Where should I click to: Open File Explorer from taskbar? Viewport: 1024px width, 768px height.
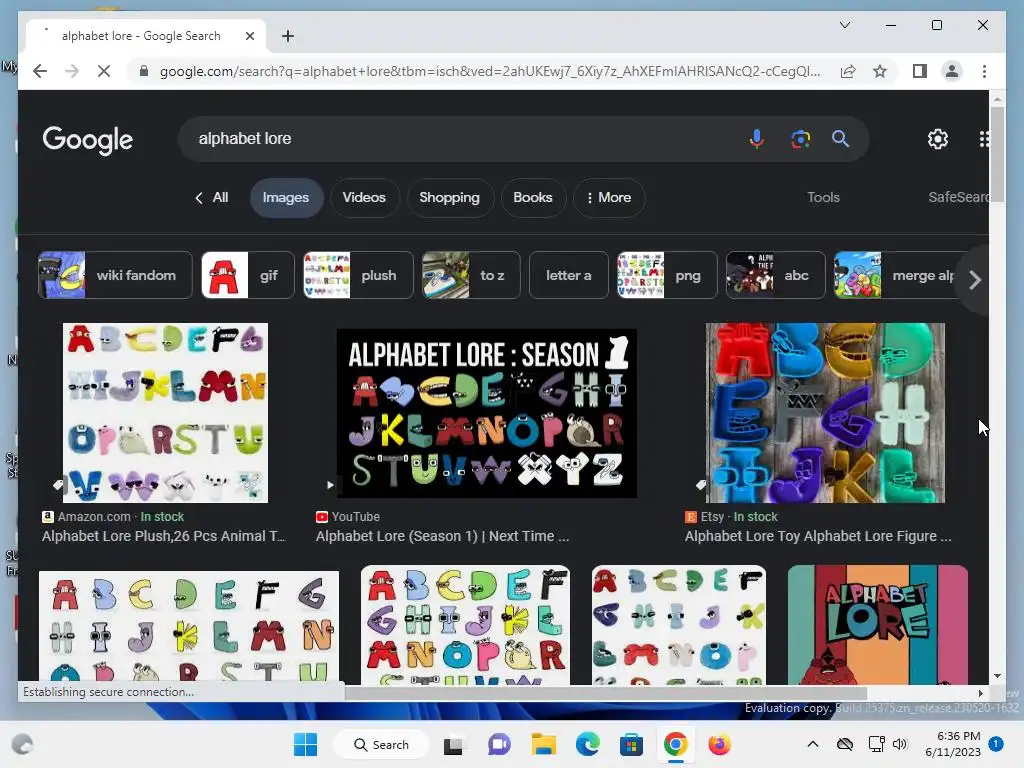(543, 744)
